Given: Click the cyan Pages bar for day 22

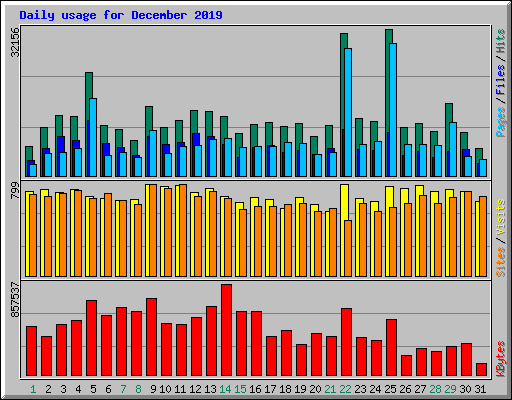Looking at the screenshot, I should (x=348, y=112).
